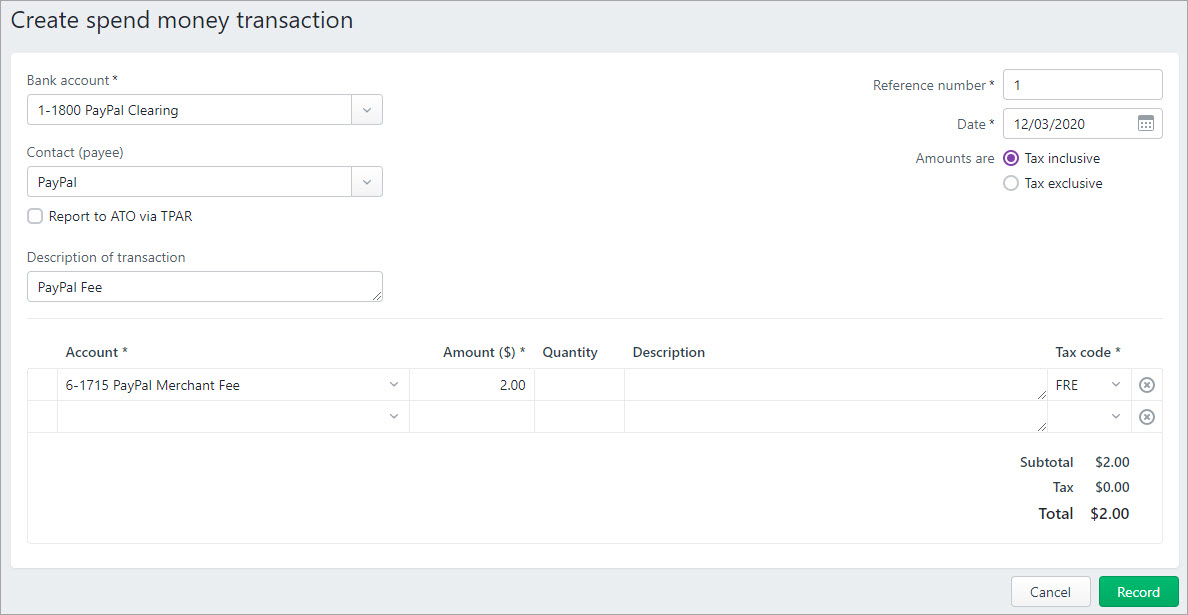Open the FRE tax code dropdown
This screenshot has width=1188, height=615.
tap(1115, 385)
